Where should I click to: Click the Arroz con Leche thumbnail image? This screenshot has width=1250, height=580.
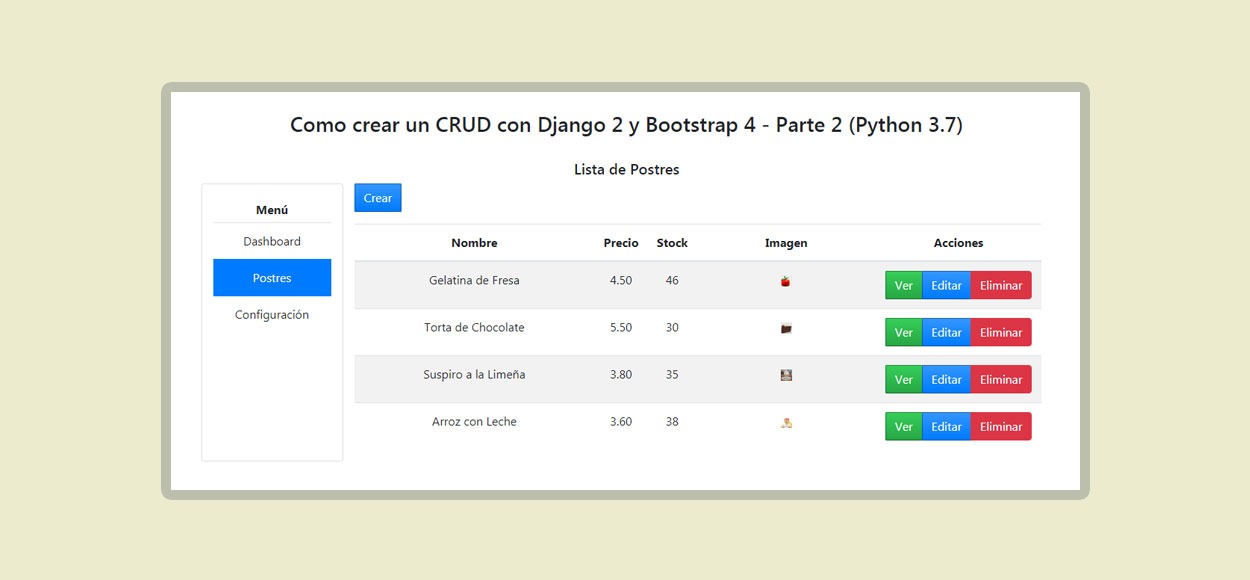point(786,423)
